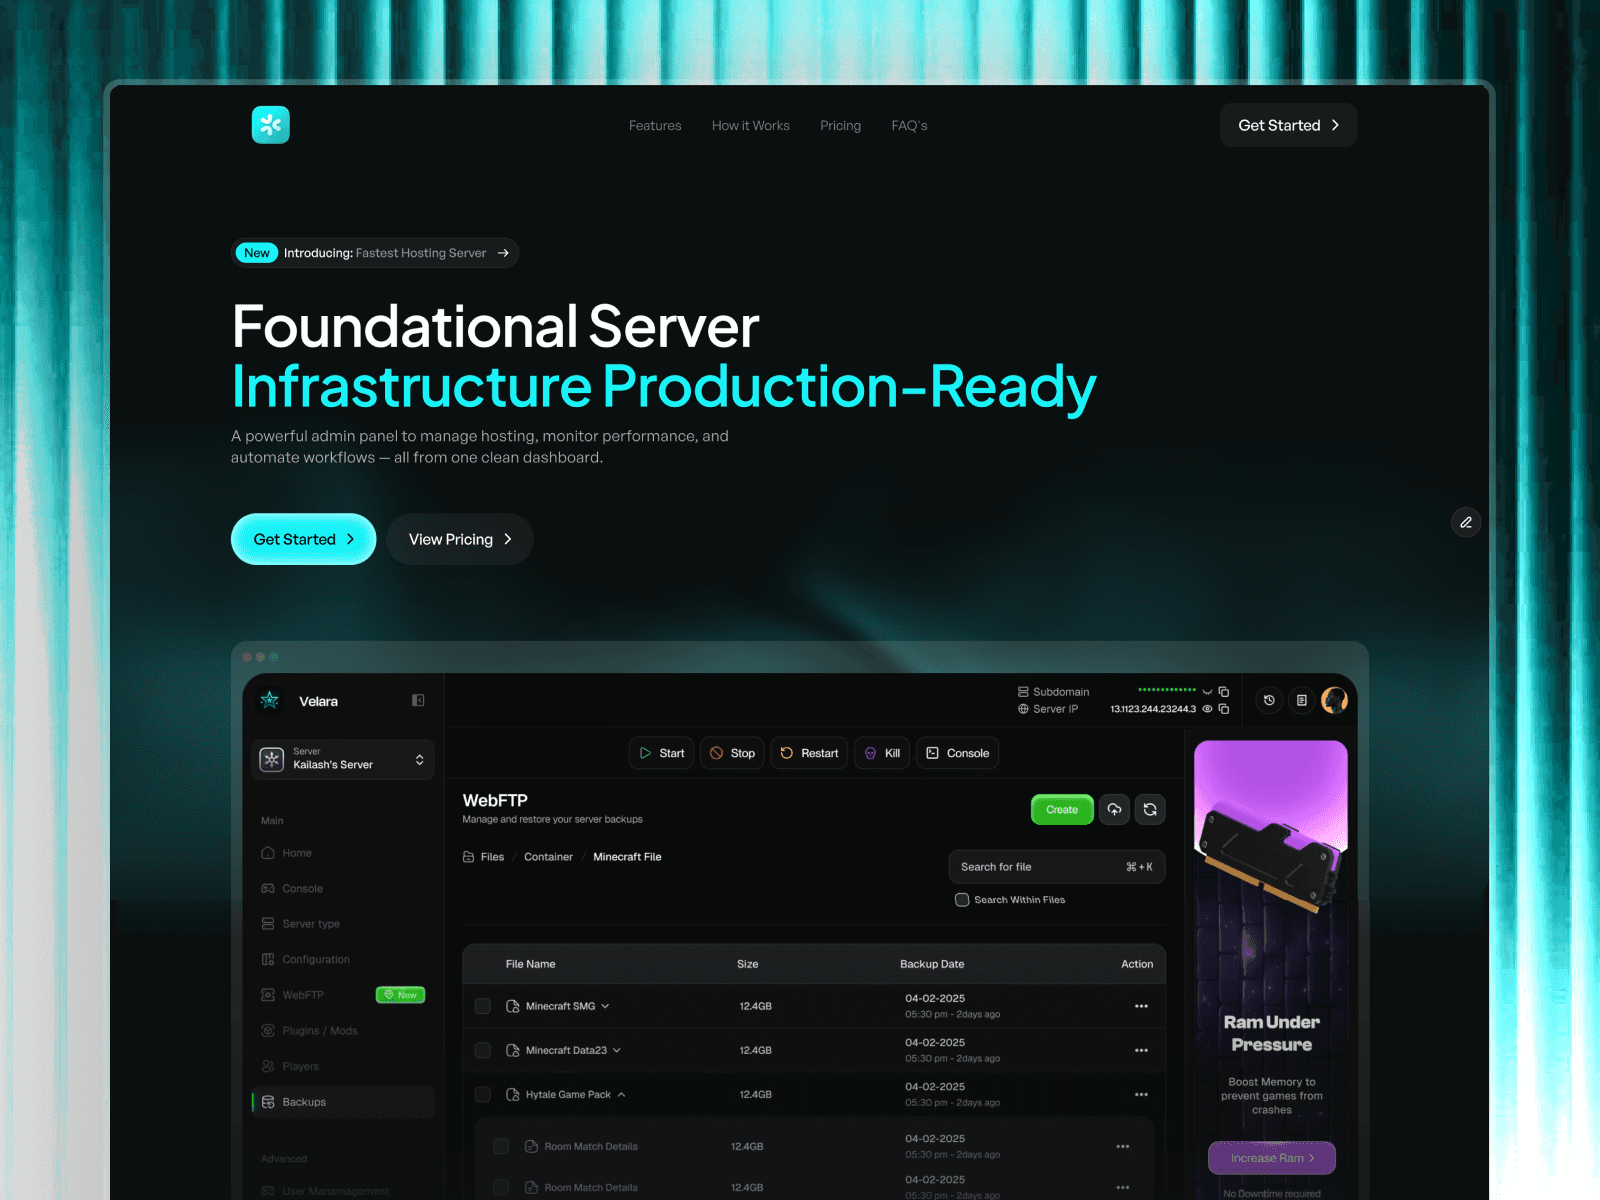This screenshot has width=1600, height=1200.
Task: Select the Minecraft Data23 row checkbox
Action: [483, 1050]
